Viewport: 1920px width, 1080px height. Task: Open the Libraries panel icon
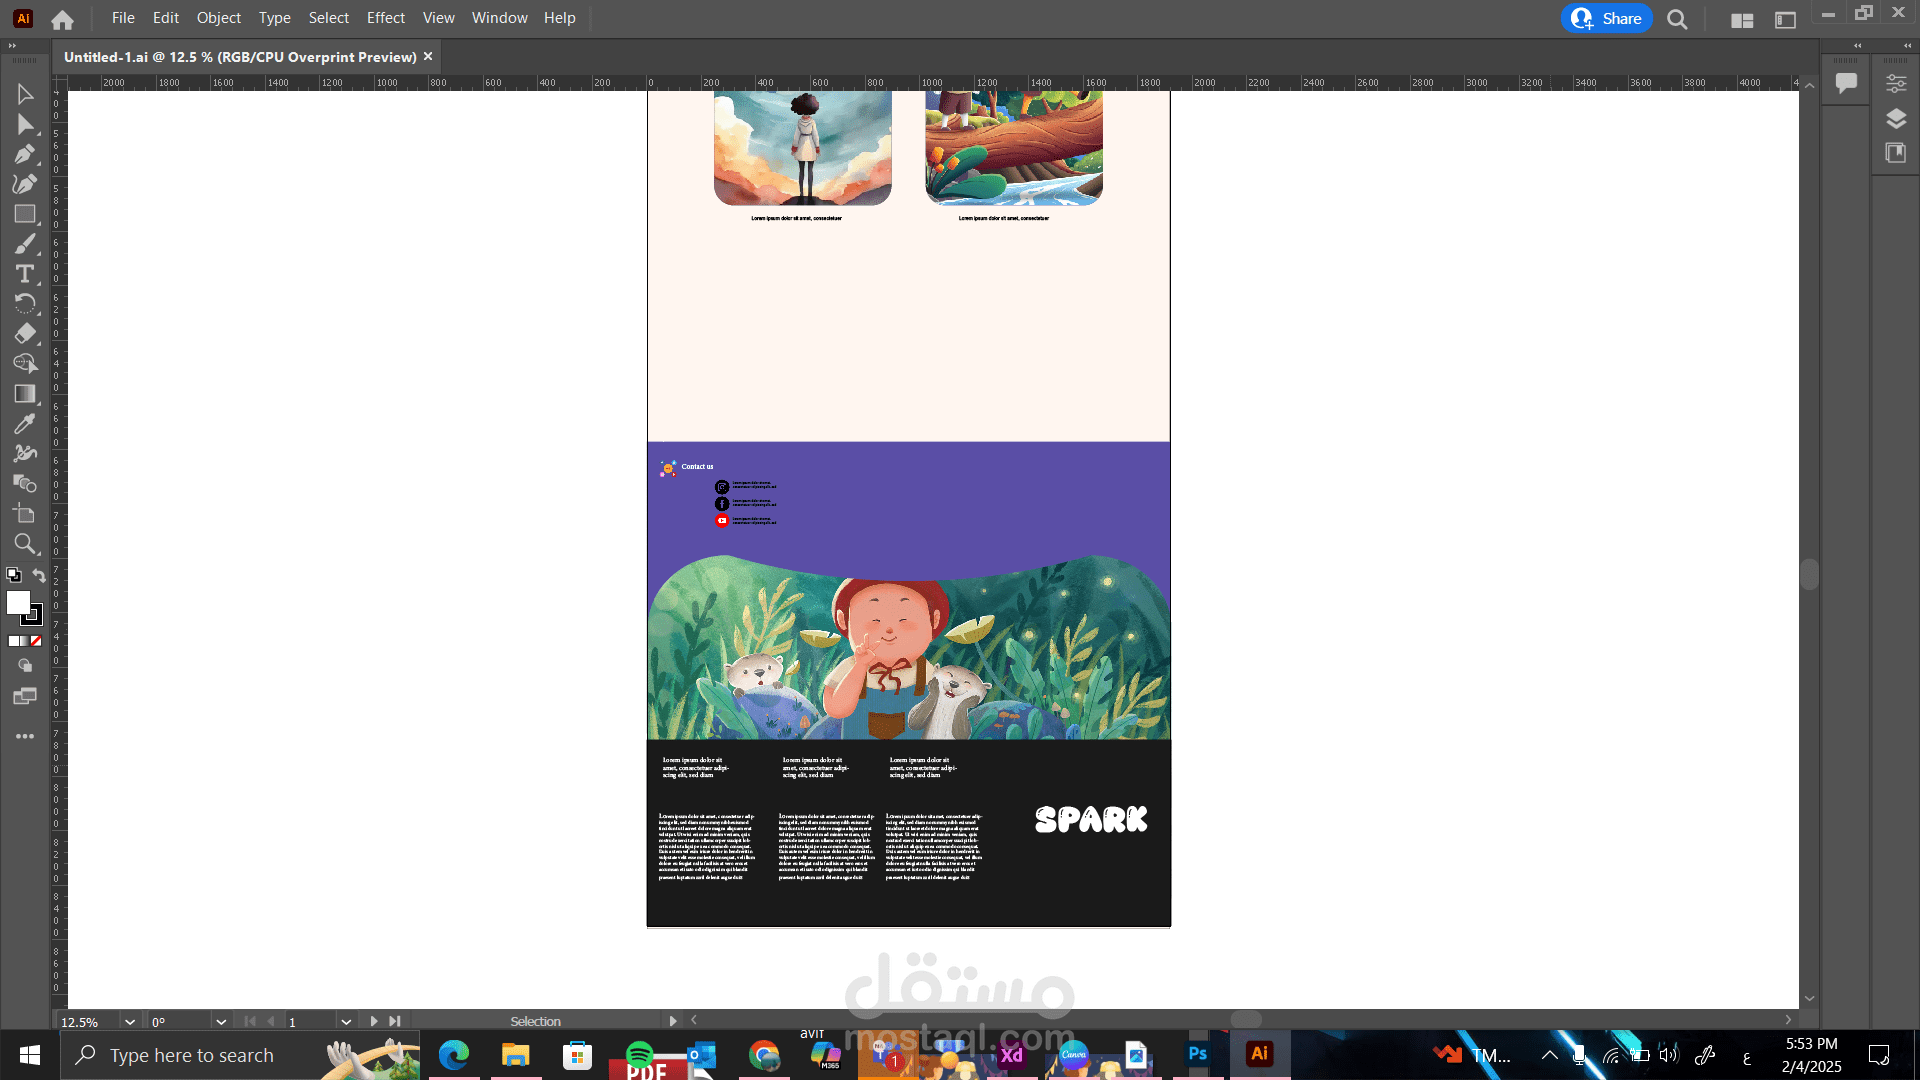point(1896,153)
